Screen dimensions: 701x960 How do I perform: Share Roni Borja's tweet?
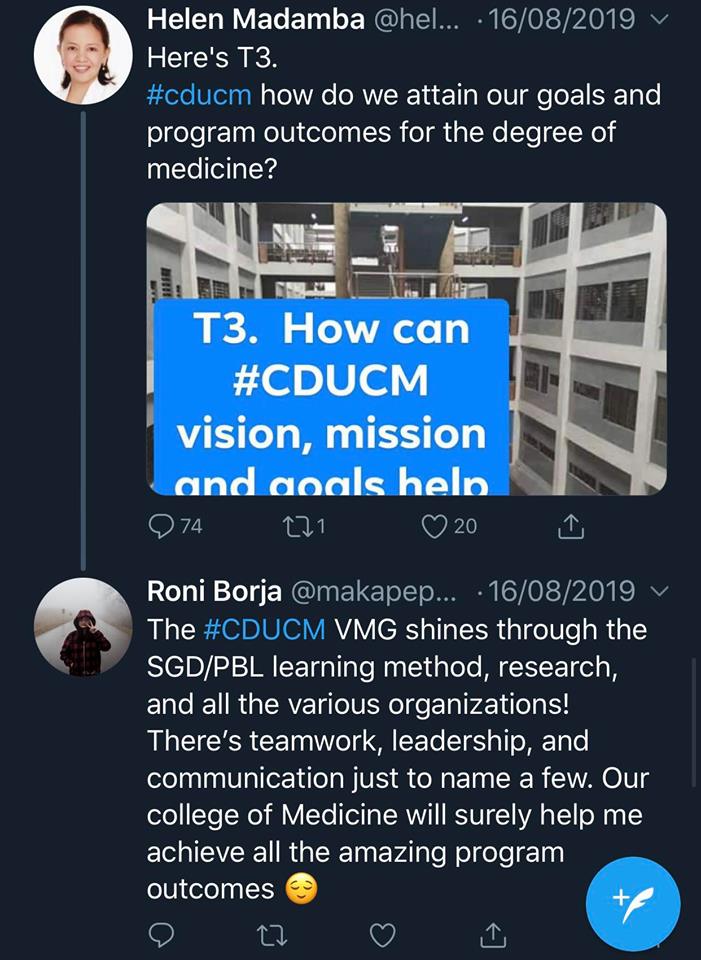coord(492,934)
